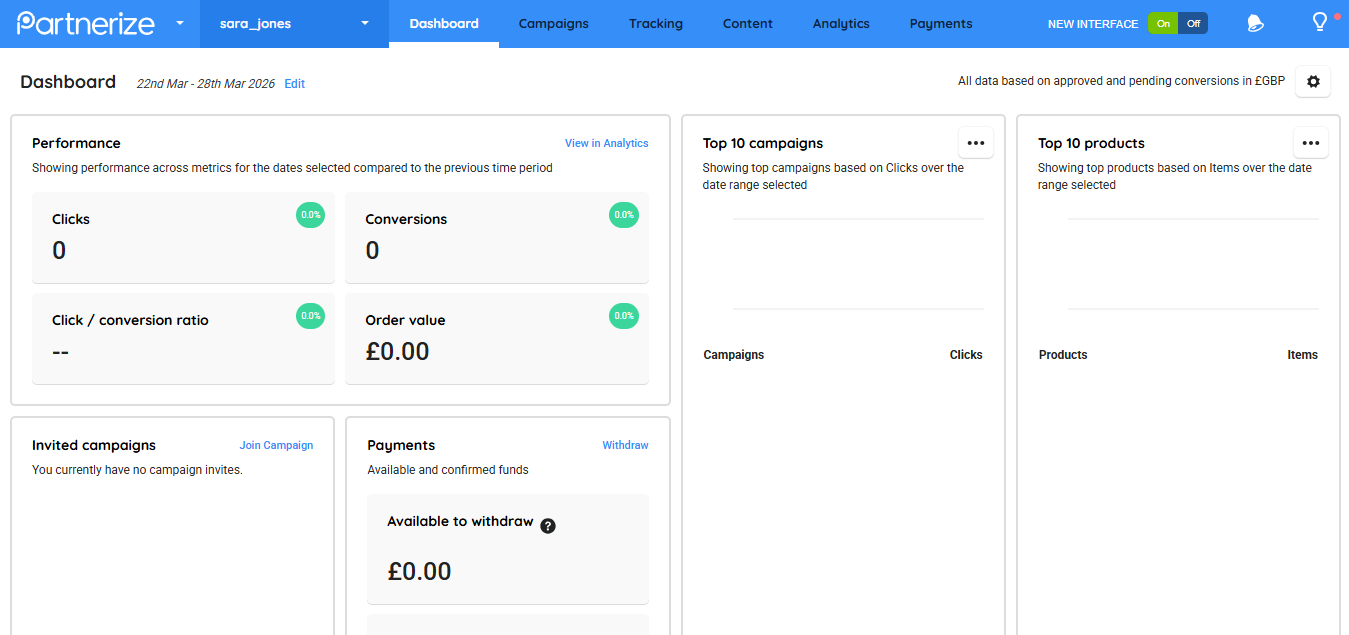The width and height of the screenshot is (1349, 635).
Task: Click the Top 10 campaigns heading
Action: pyautogui.click(x=763, y=143)
